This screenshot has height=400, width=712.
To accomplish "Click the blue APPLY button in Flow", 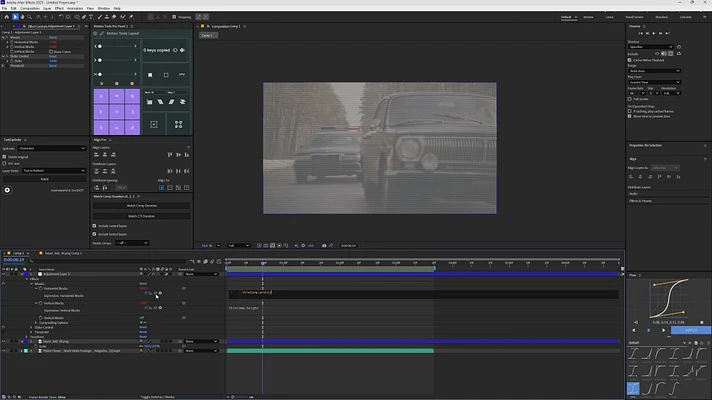I will [x=691, y=330].
